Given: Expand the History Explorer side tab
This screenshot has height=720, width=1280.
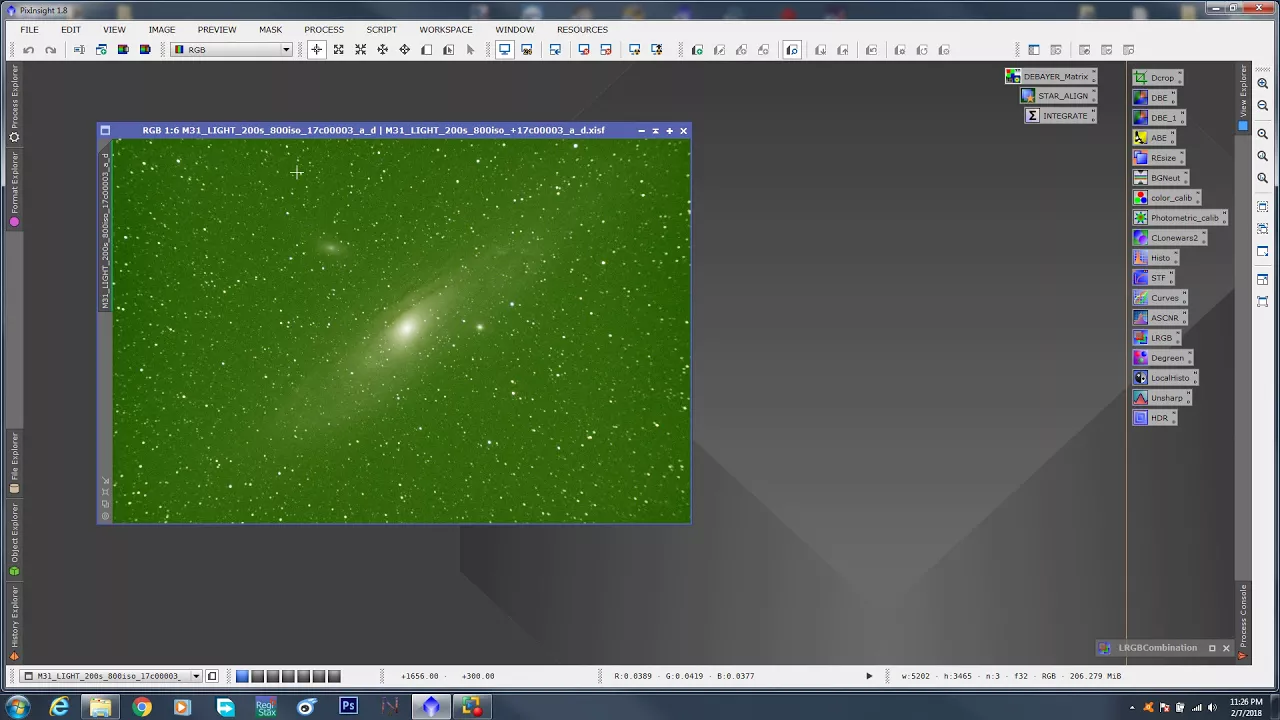Looking at the screenshot, I should [x=14, y=624].
